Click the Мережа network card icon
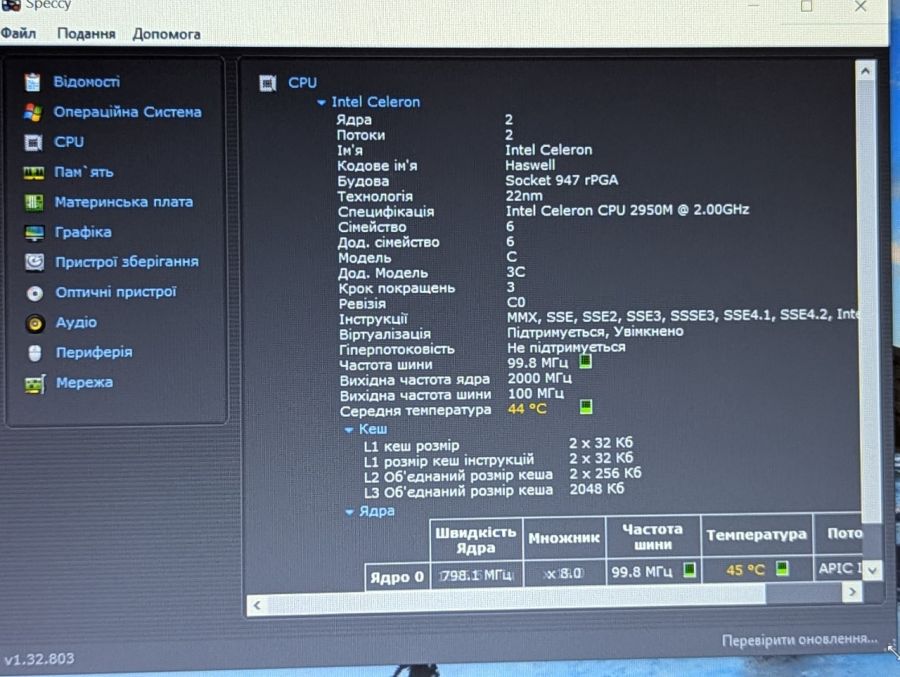 coord(35,384)
